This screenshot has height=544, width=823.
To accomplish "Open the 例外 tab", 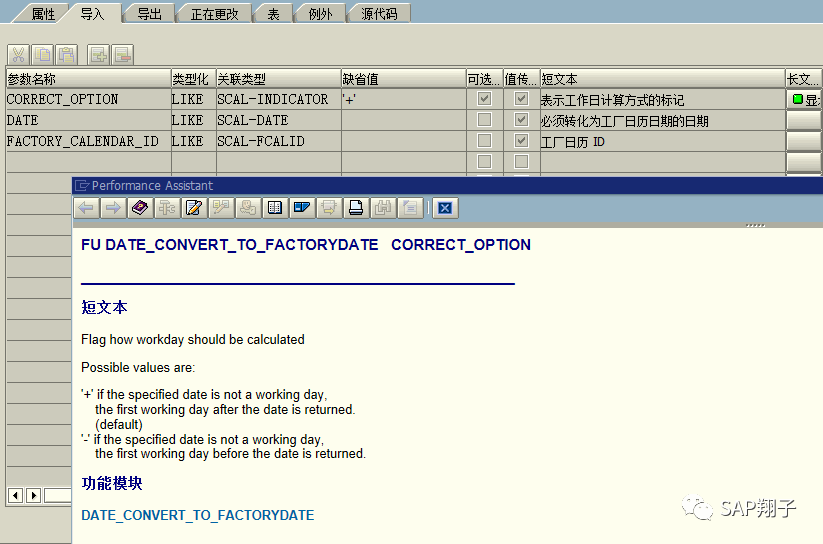I will pyautogui.click(x=321, y=14).
